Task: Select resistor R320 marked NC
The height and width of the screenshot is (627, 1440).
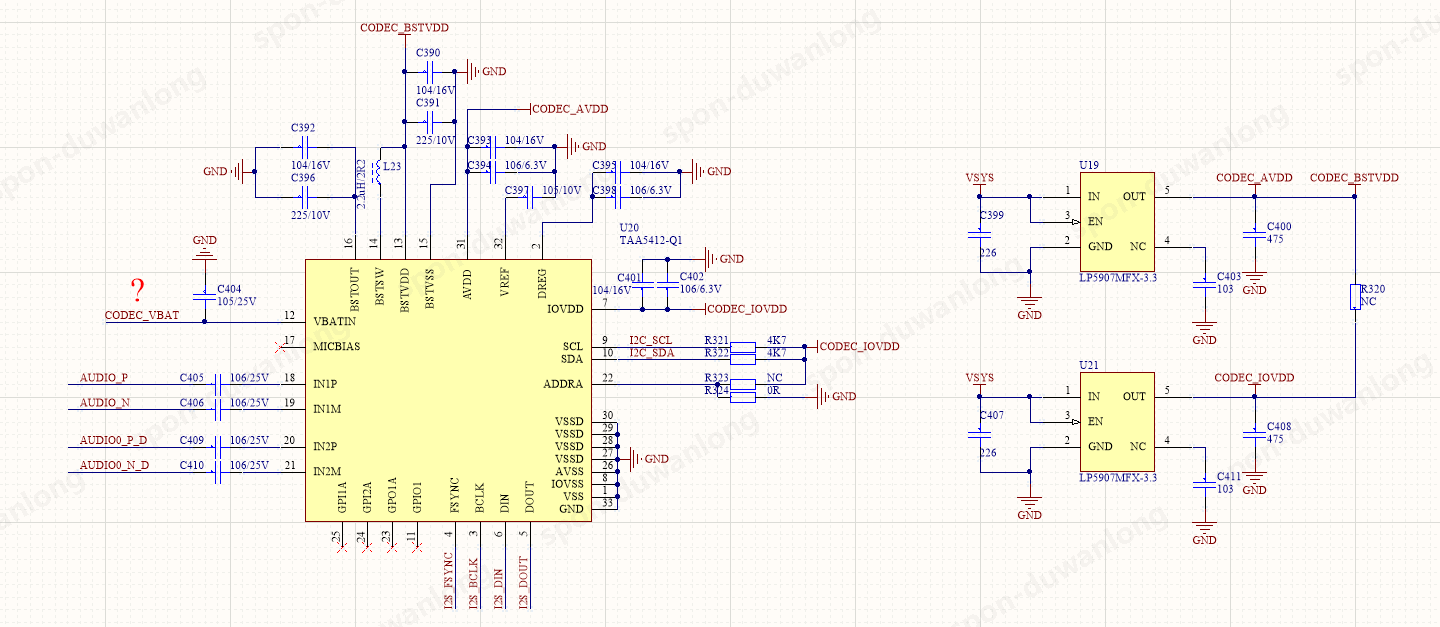Action: [x=1355, y=297]
